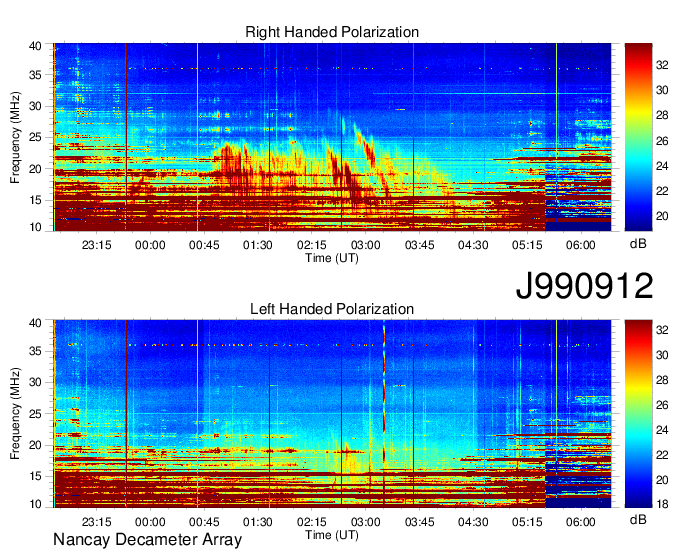Viewport: 680px width, 552px height.
Task: Click "02:15" time tick on left-handed plot
Action: pos(312,522)
